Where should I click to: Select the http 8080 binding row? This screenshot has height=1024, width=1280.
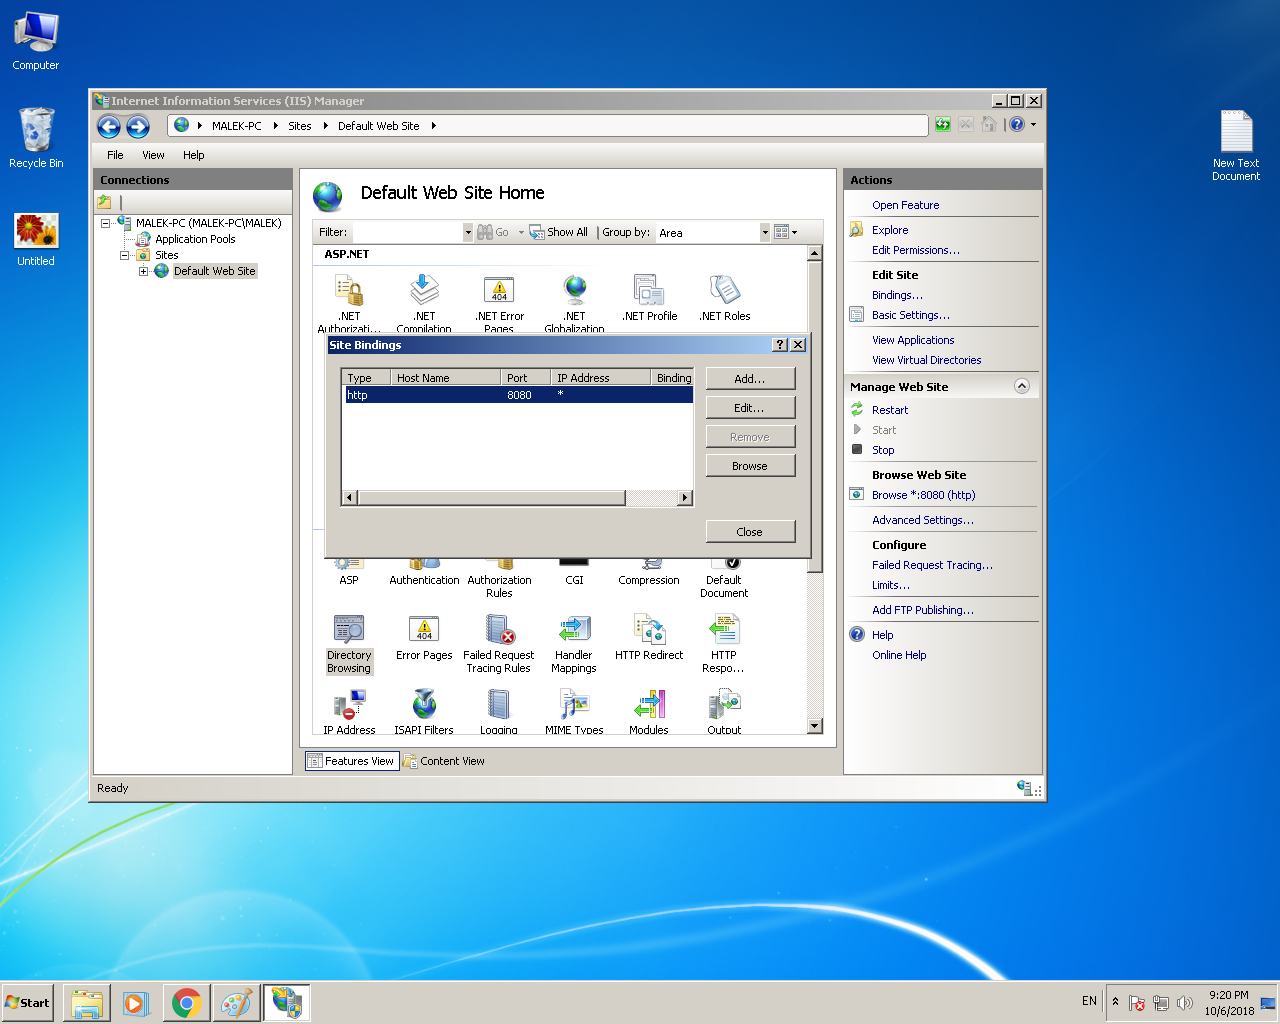point(518,395)
